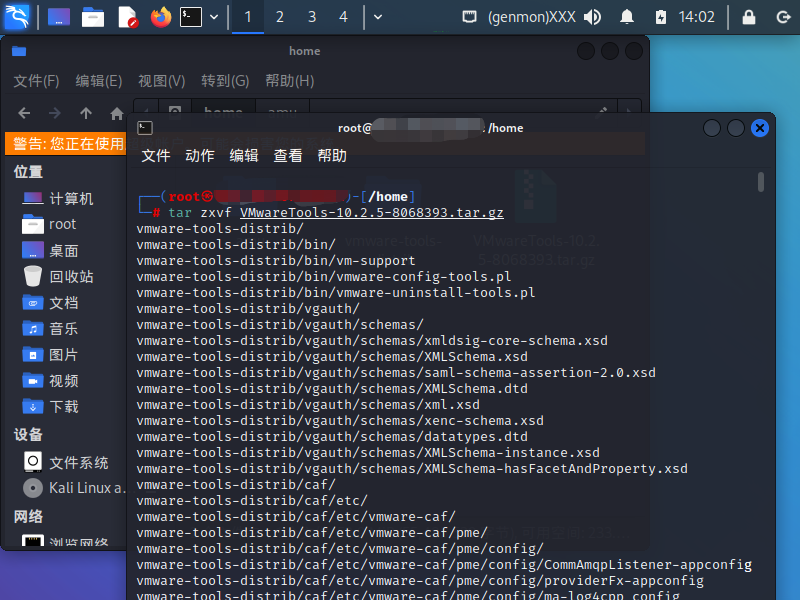Click the orange root-account warning banner
The image size is (800, 600).
coord(65,143)
